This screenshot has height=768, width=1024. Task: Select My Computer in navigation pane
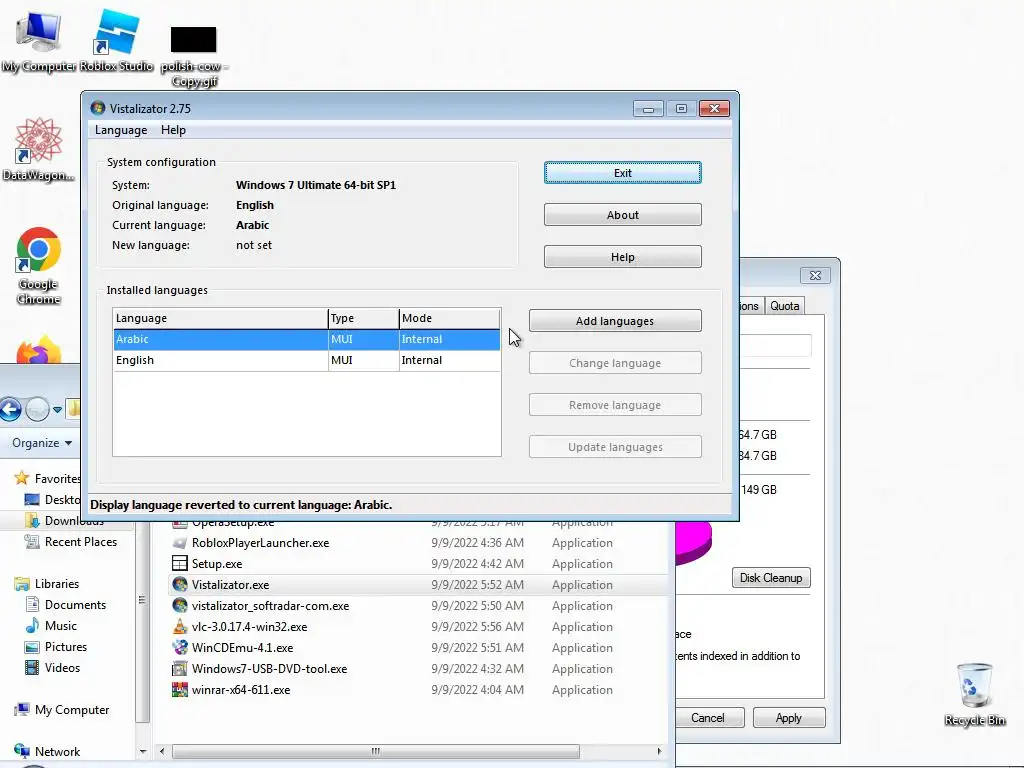(62, 710)
